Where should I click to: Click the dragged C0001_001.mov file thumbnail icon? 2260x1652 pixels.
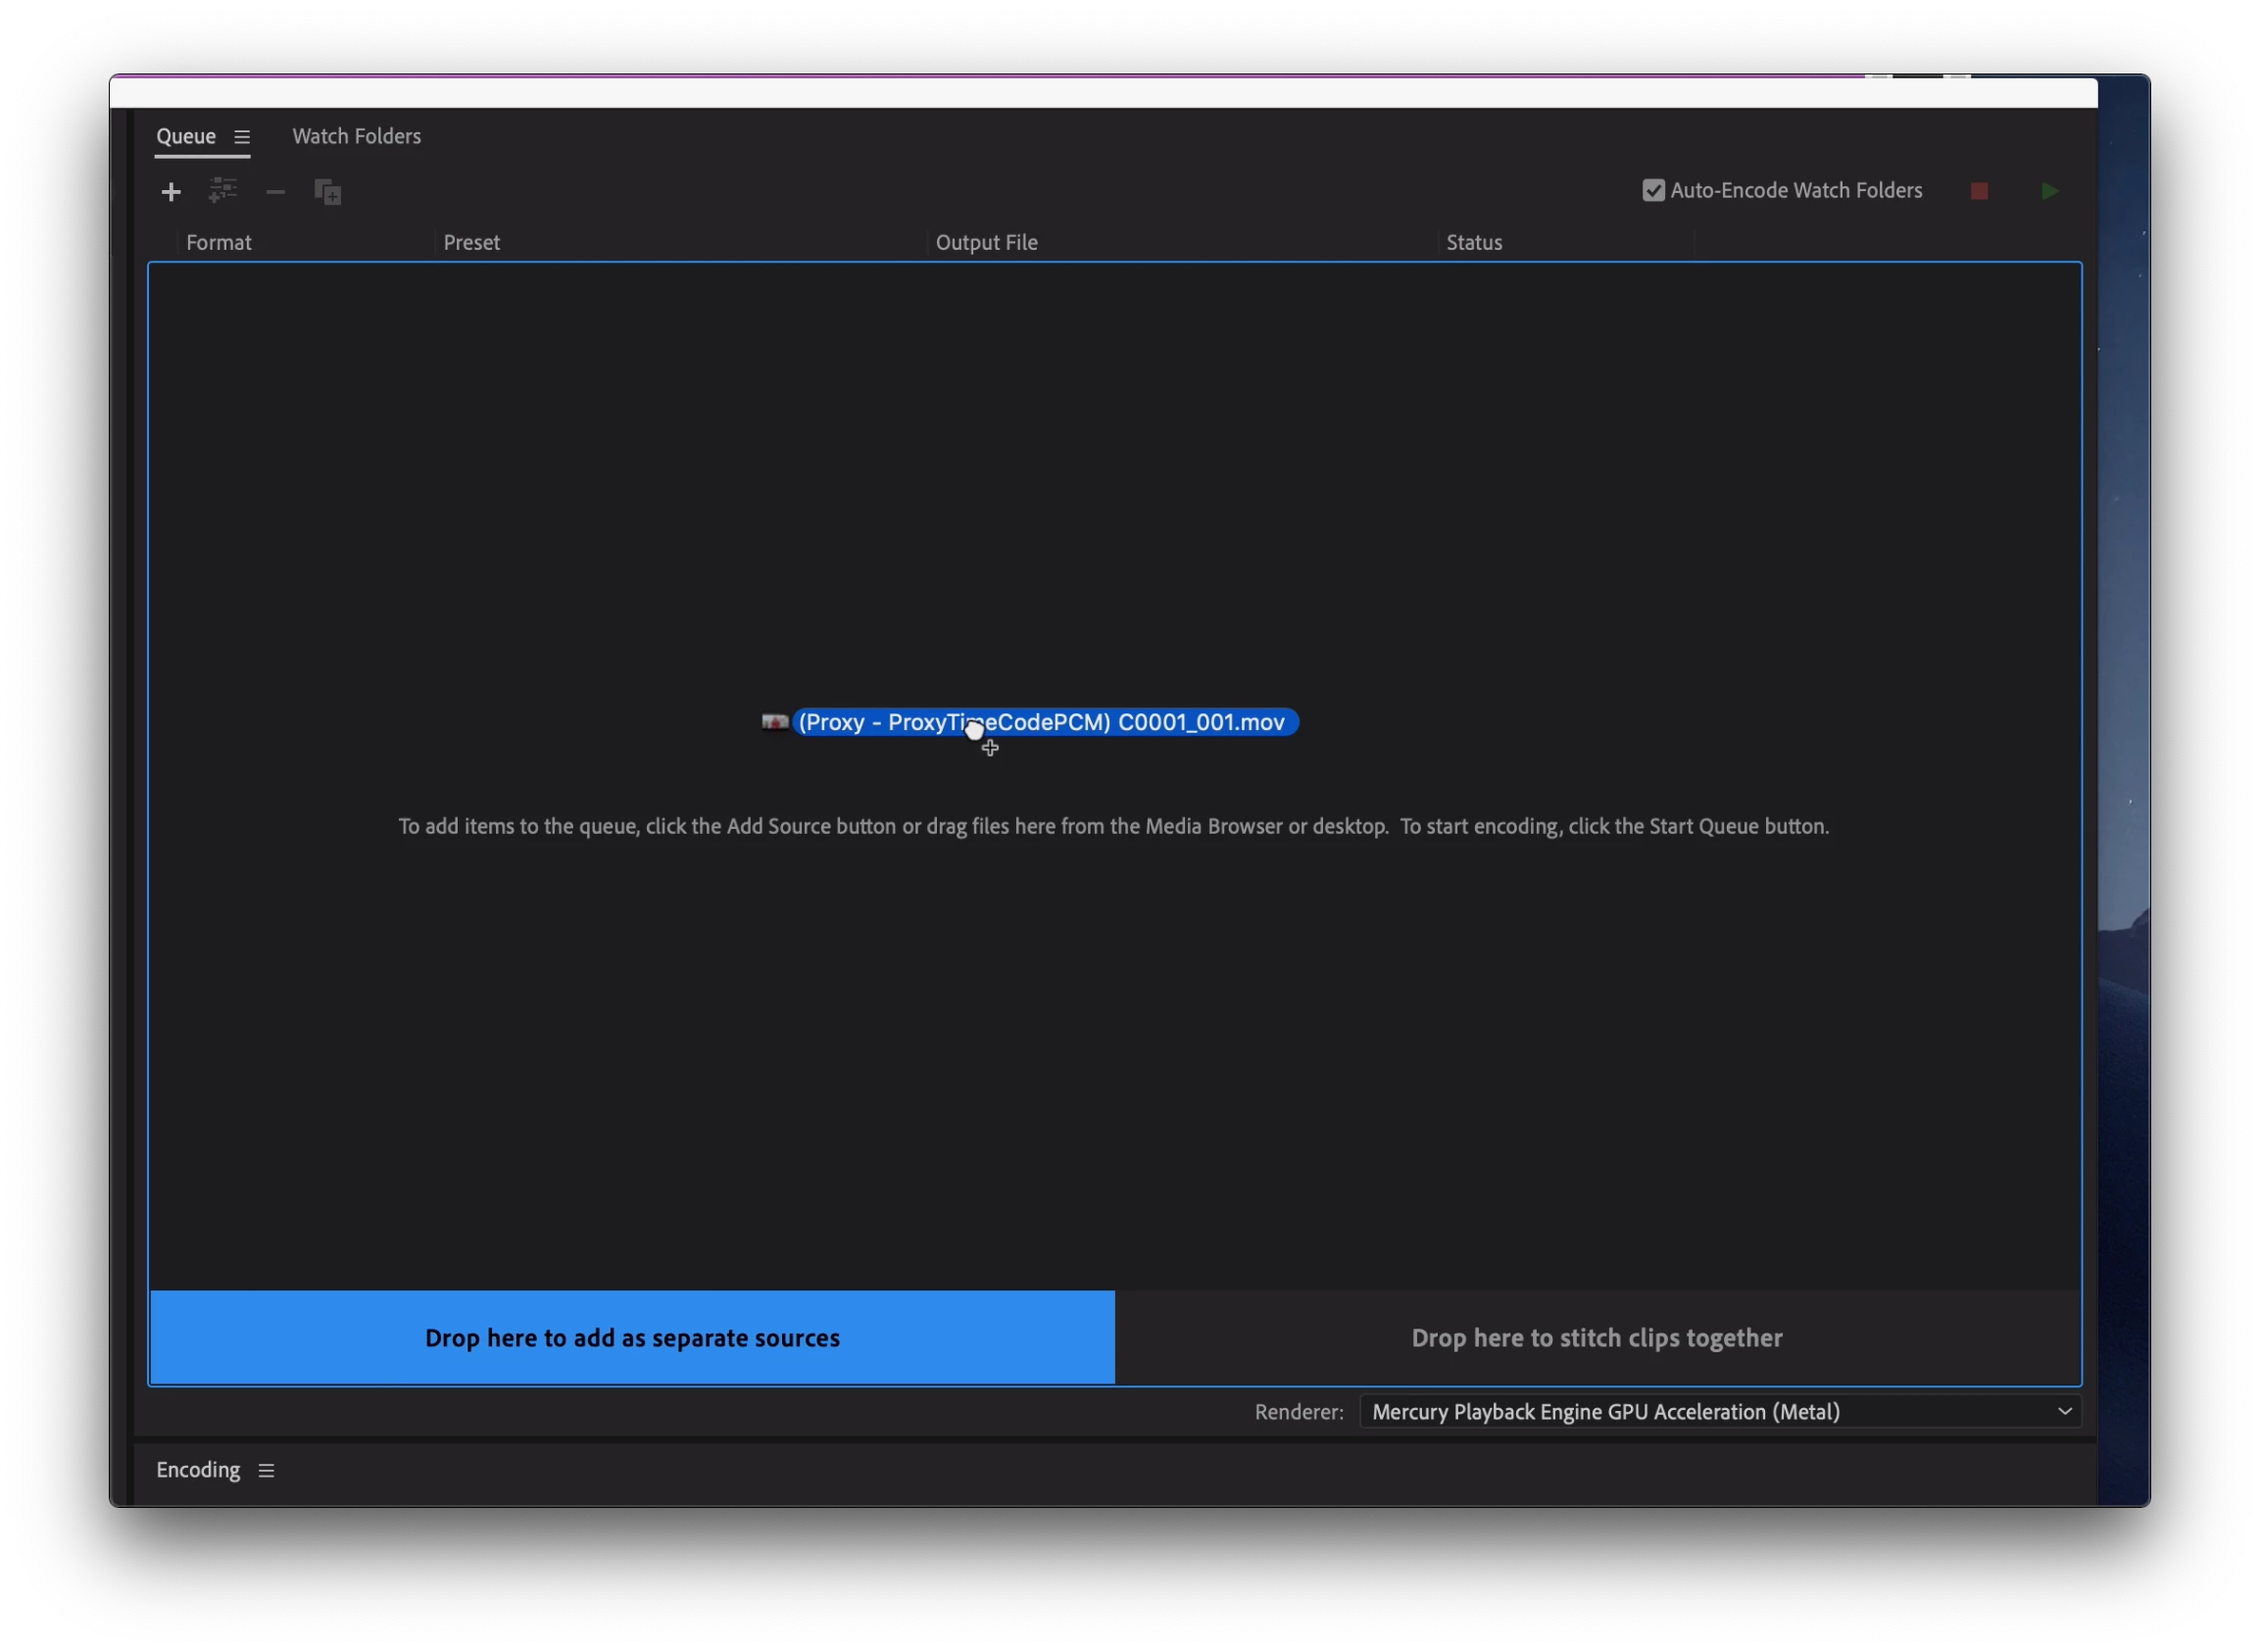click(775, 722)
